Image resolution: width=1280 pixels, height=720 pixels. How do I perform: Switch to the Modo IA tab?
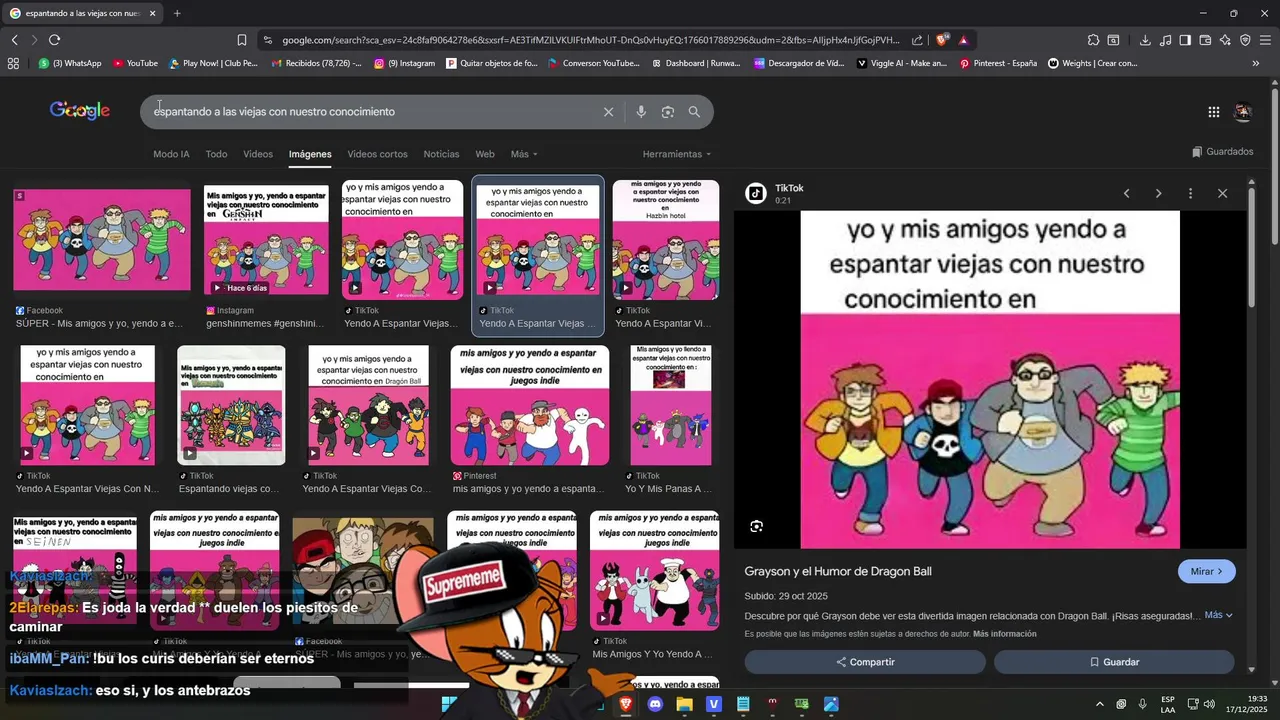click(171, 154)
